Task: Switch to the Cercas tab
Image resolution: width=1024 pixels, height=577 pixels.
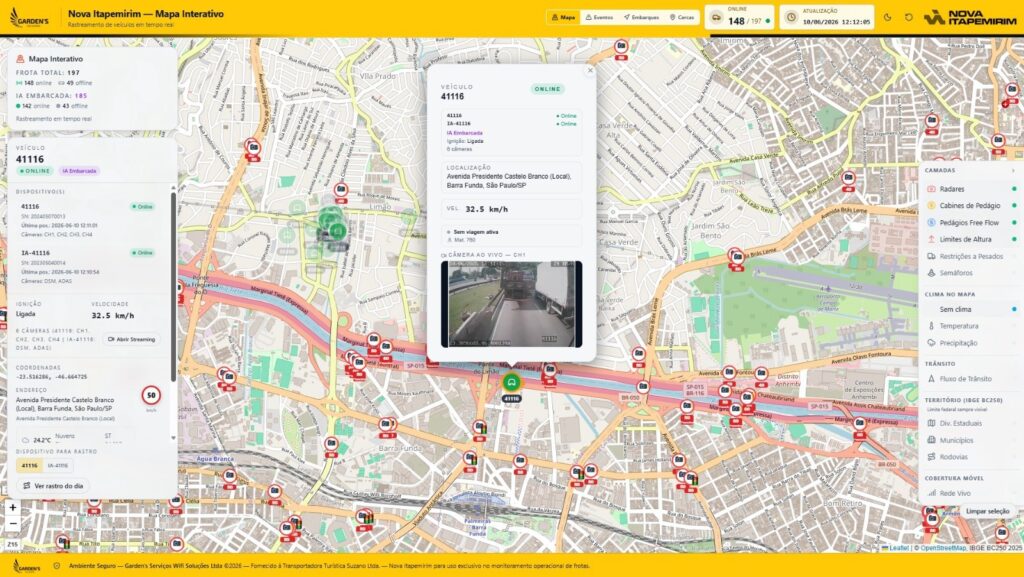Action: (682, 18)
